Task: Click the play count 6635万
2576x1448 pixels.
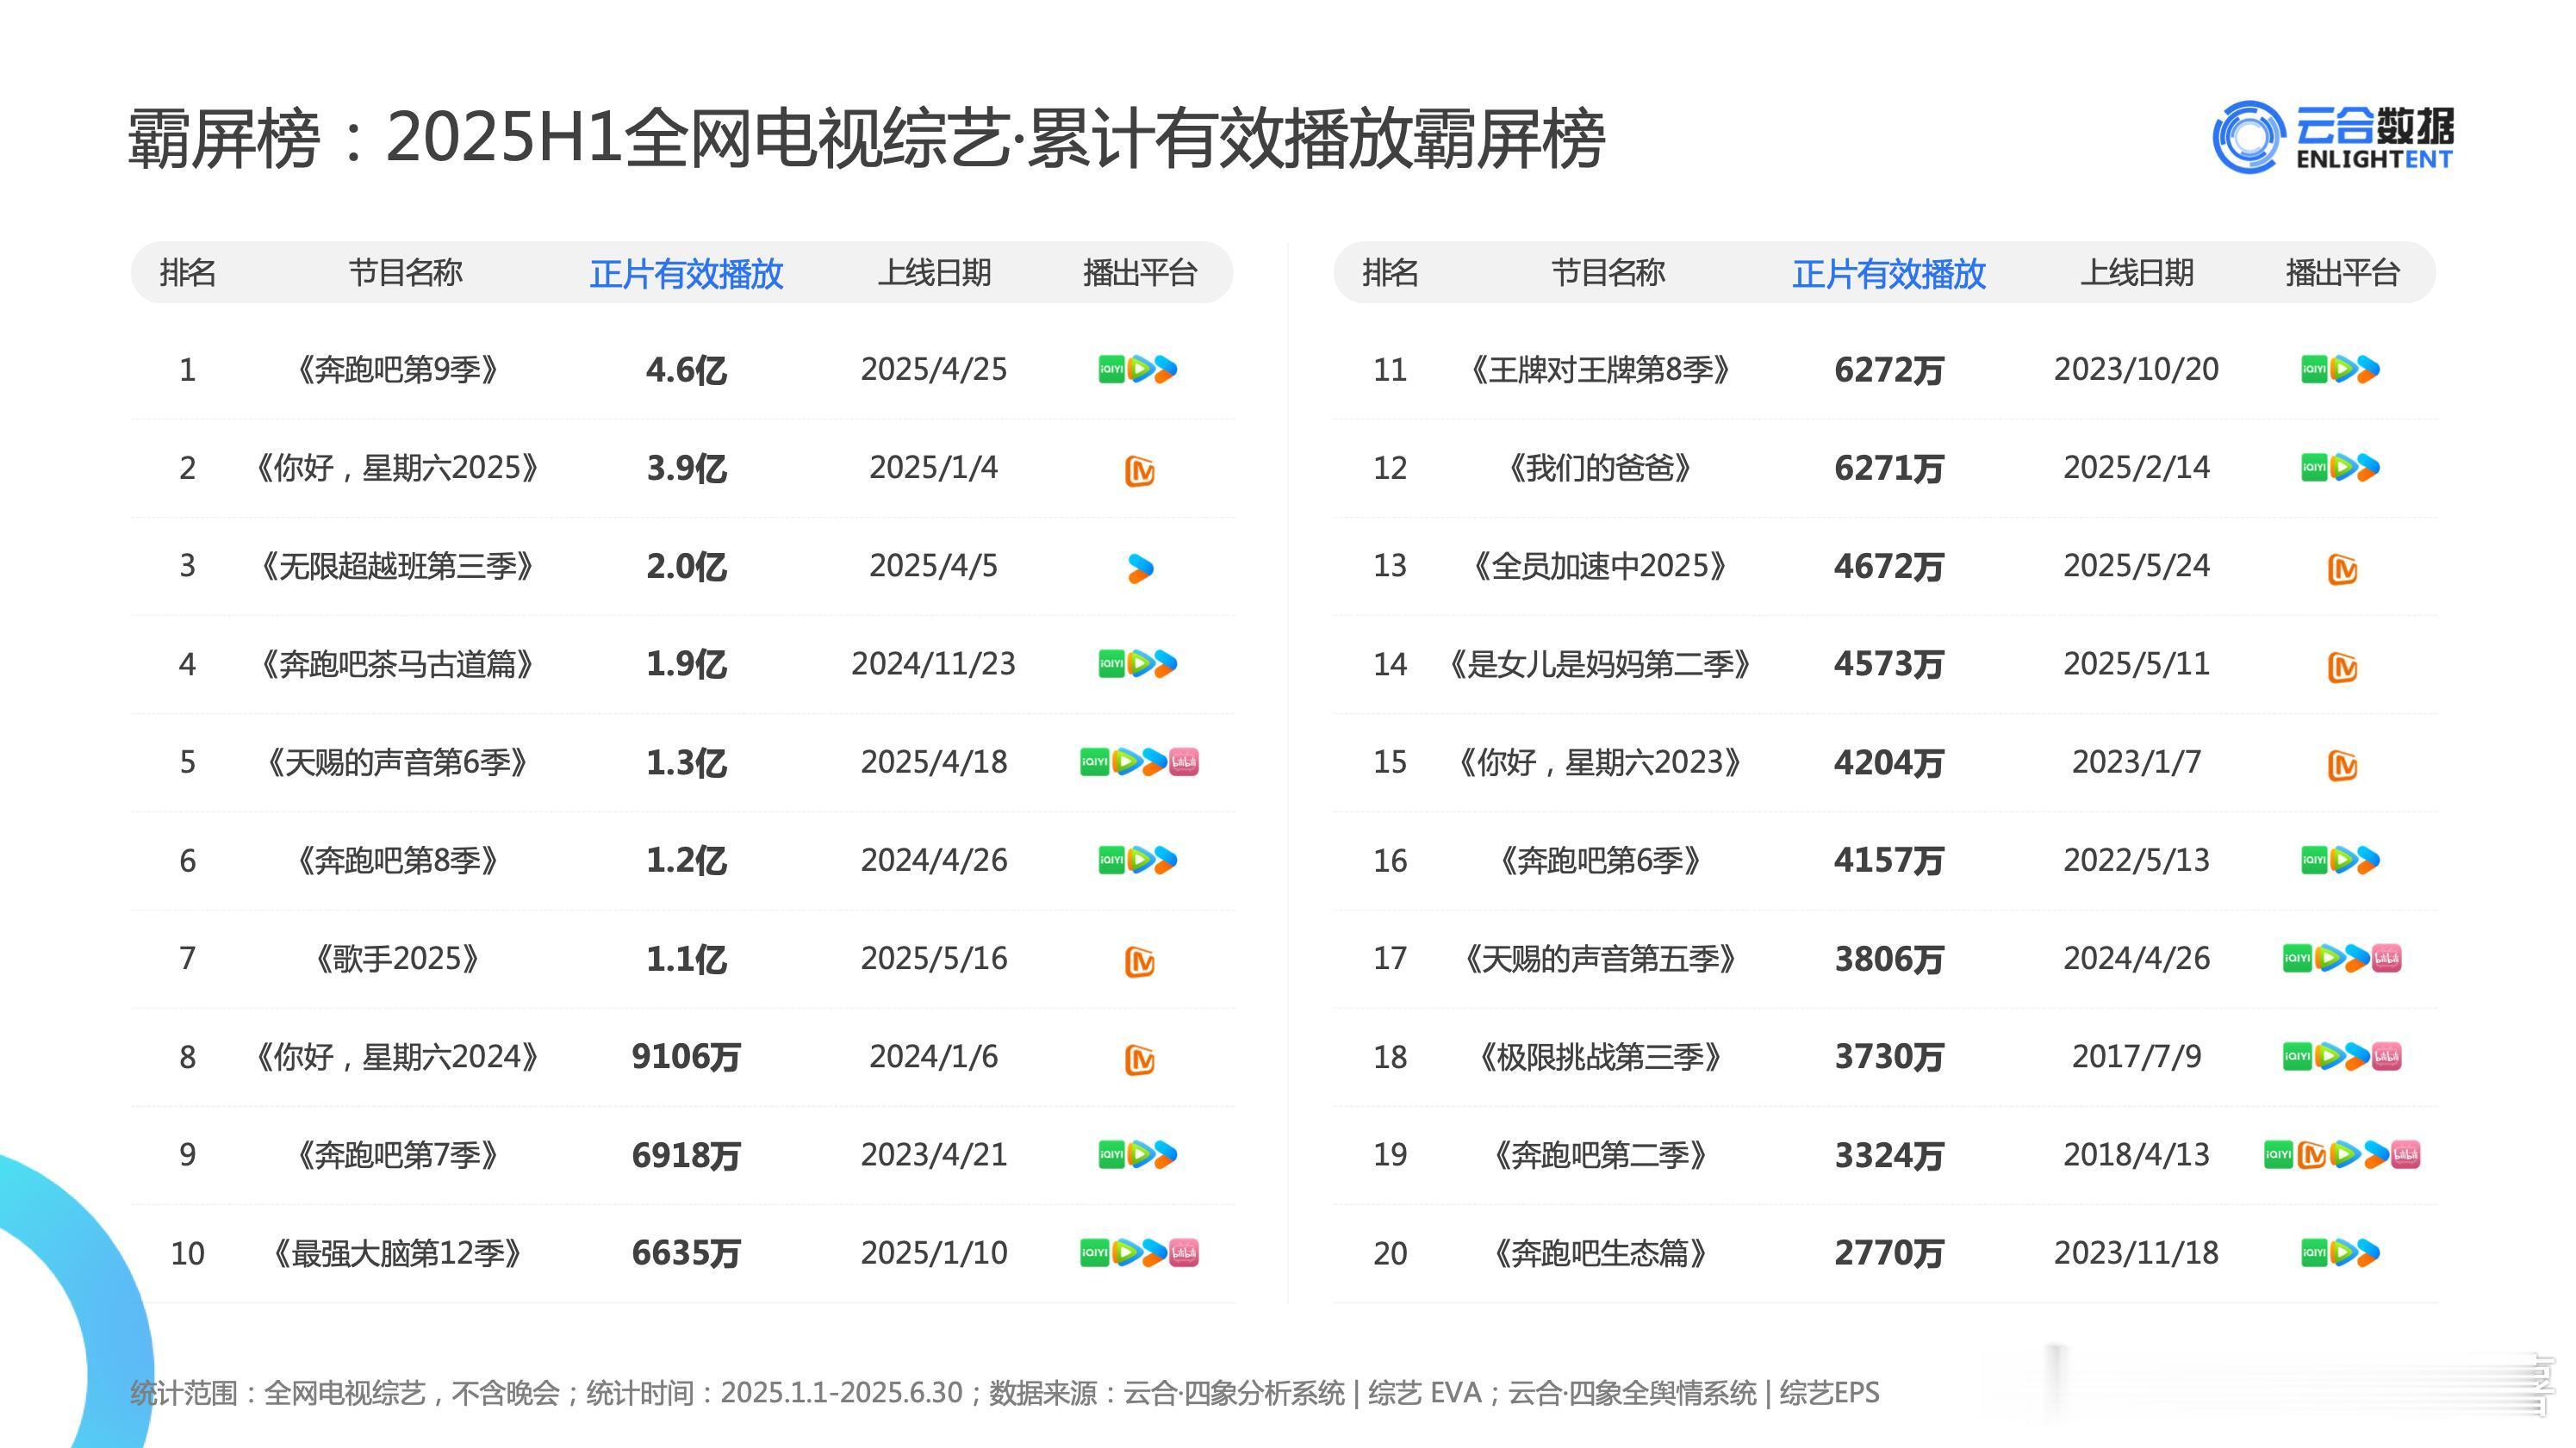Action: 686,1253
